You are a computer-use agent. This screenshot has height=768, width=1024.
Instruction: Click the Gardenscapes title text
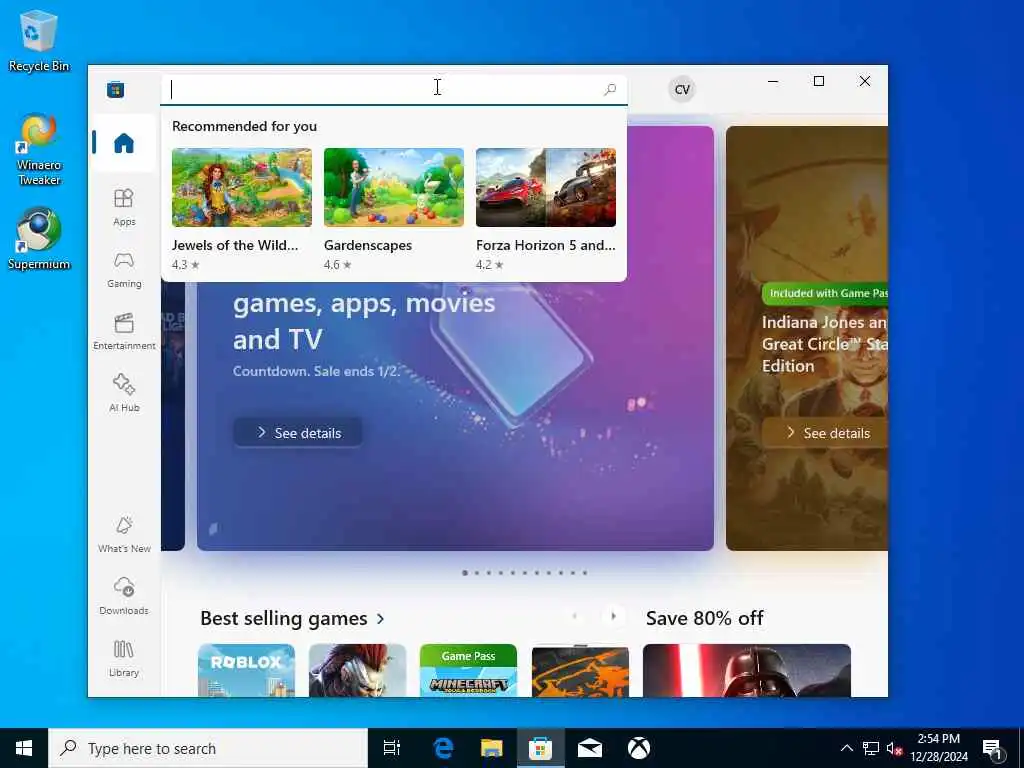click(x=368, y=246)
